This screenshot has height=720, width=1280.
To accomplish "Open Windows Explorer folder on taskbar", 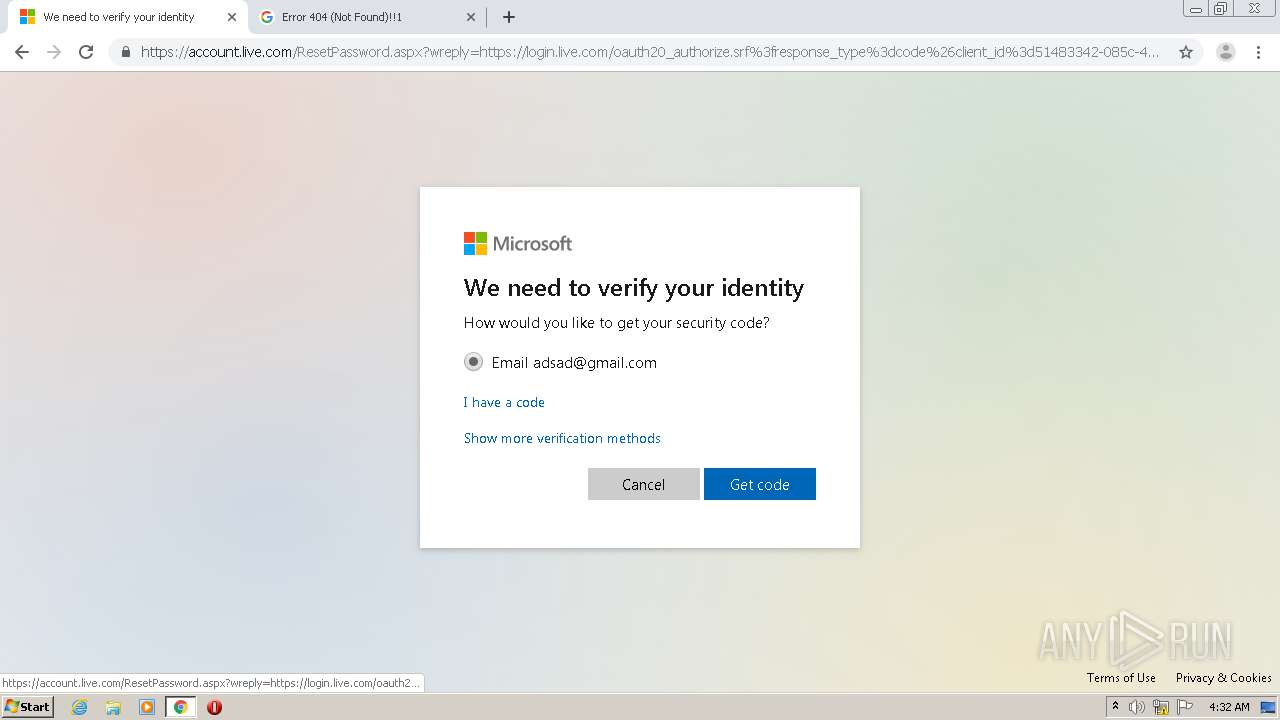I will click(113, 707).
